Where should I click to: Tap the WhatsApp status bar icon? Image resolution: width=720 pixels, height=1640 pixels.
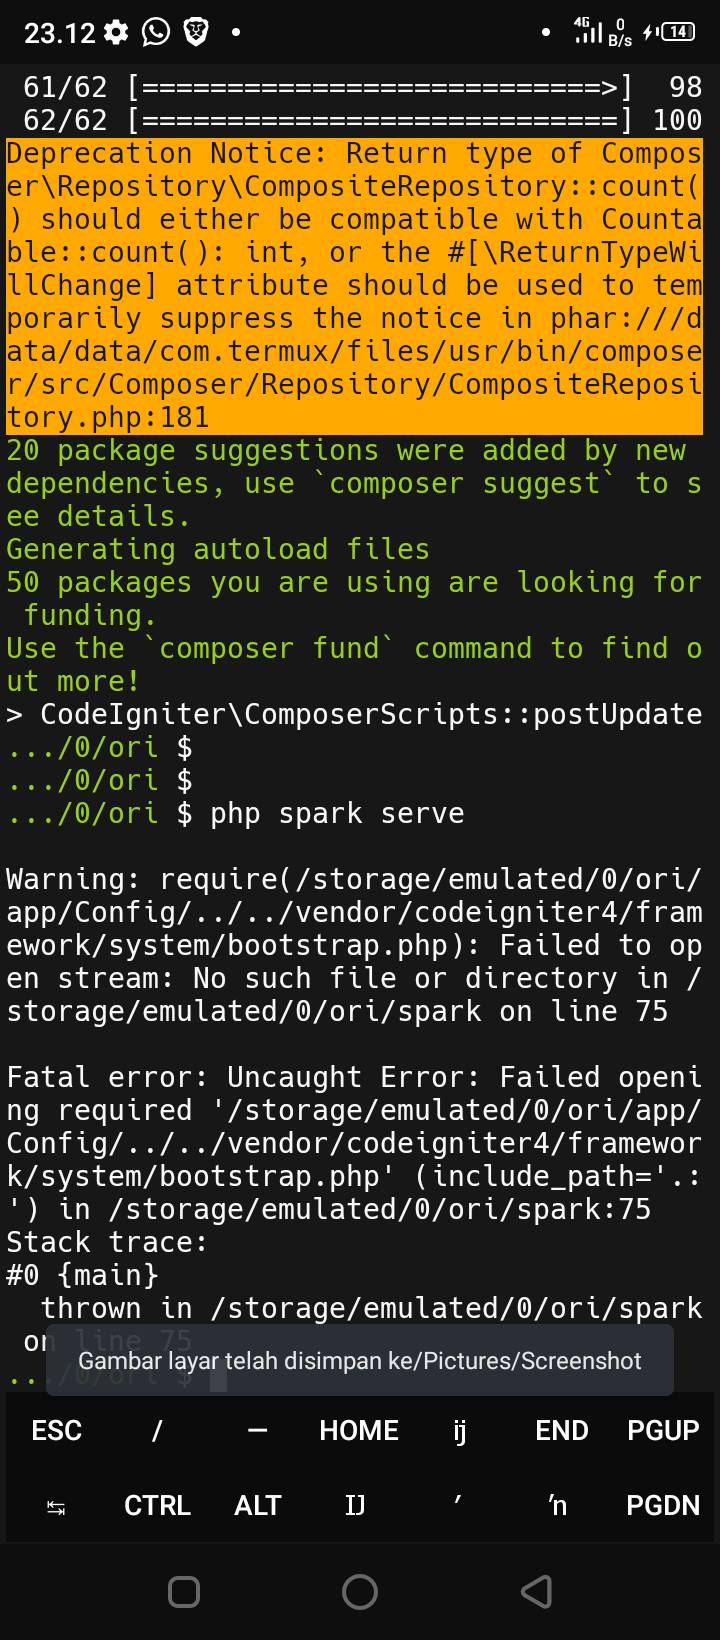pyautogui.click(x=156, y=33)
